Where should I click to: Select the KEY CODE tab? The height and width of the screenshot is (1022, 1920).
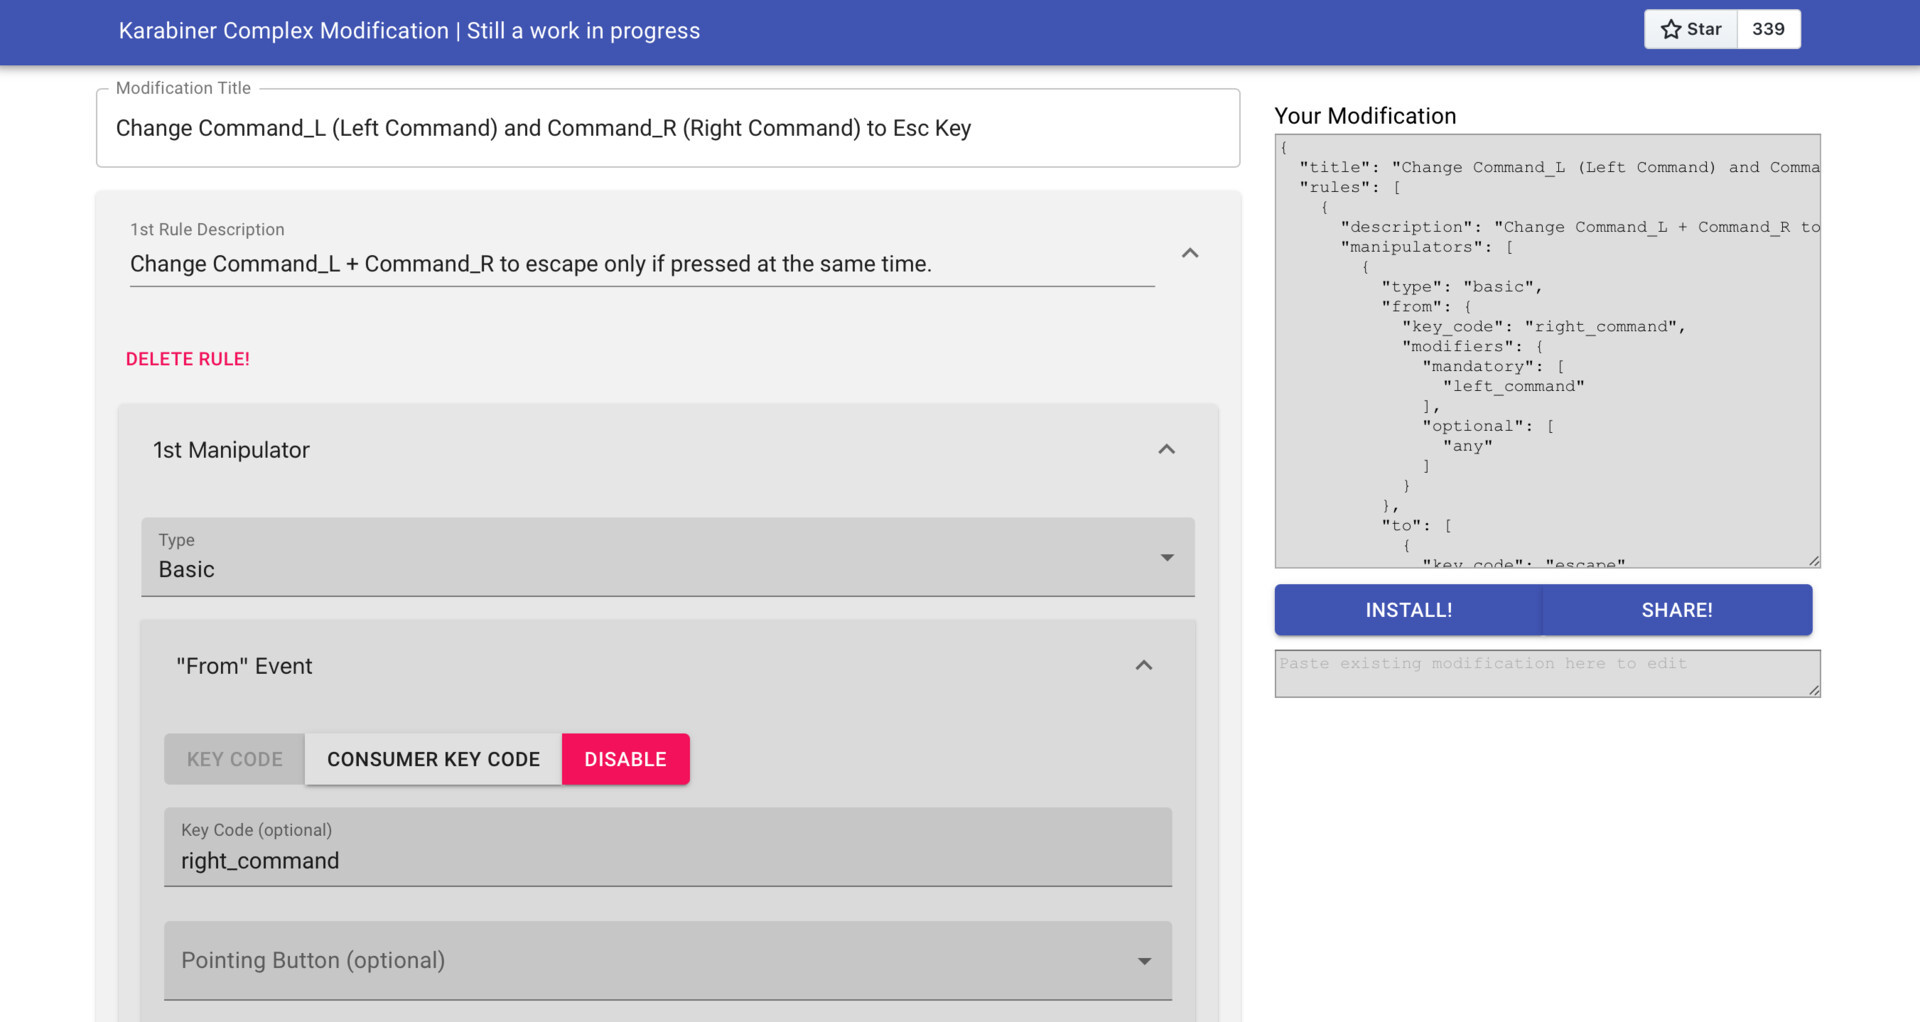click(235, 759)
